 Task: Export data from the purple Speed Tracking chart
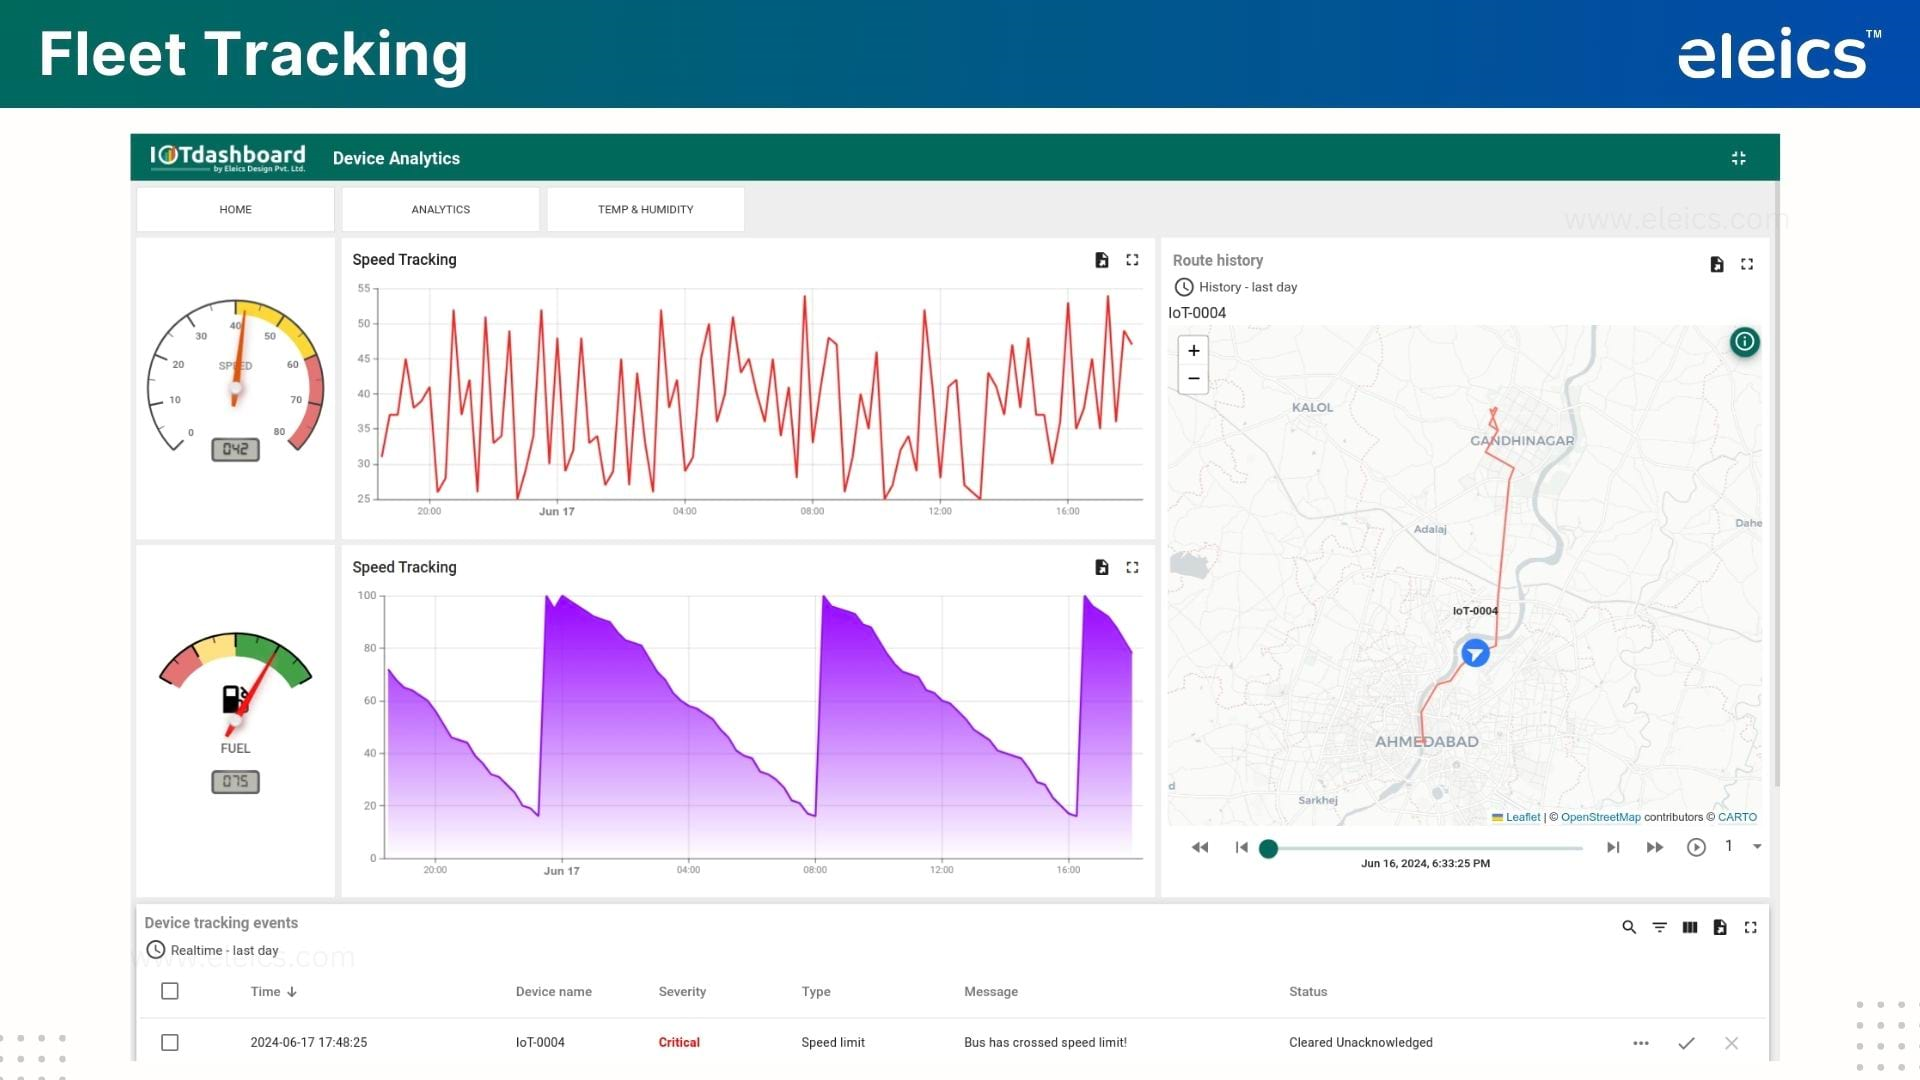[1101, 567]
